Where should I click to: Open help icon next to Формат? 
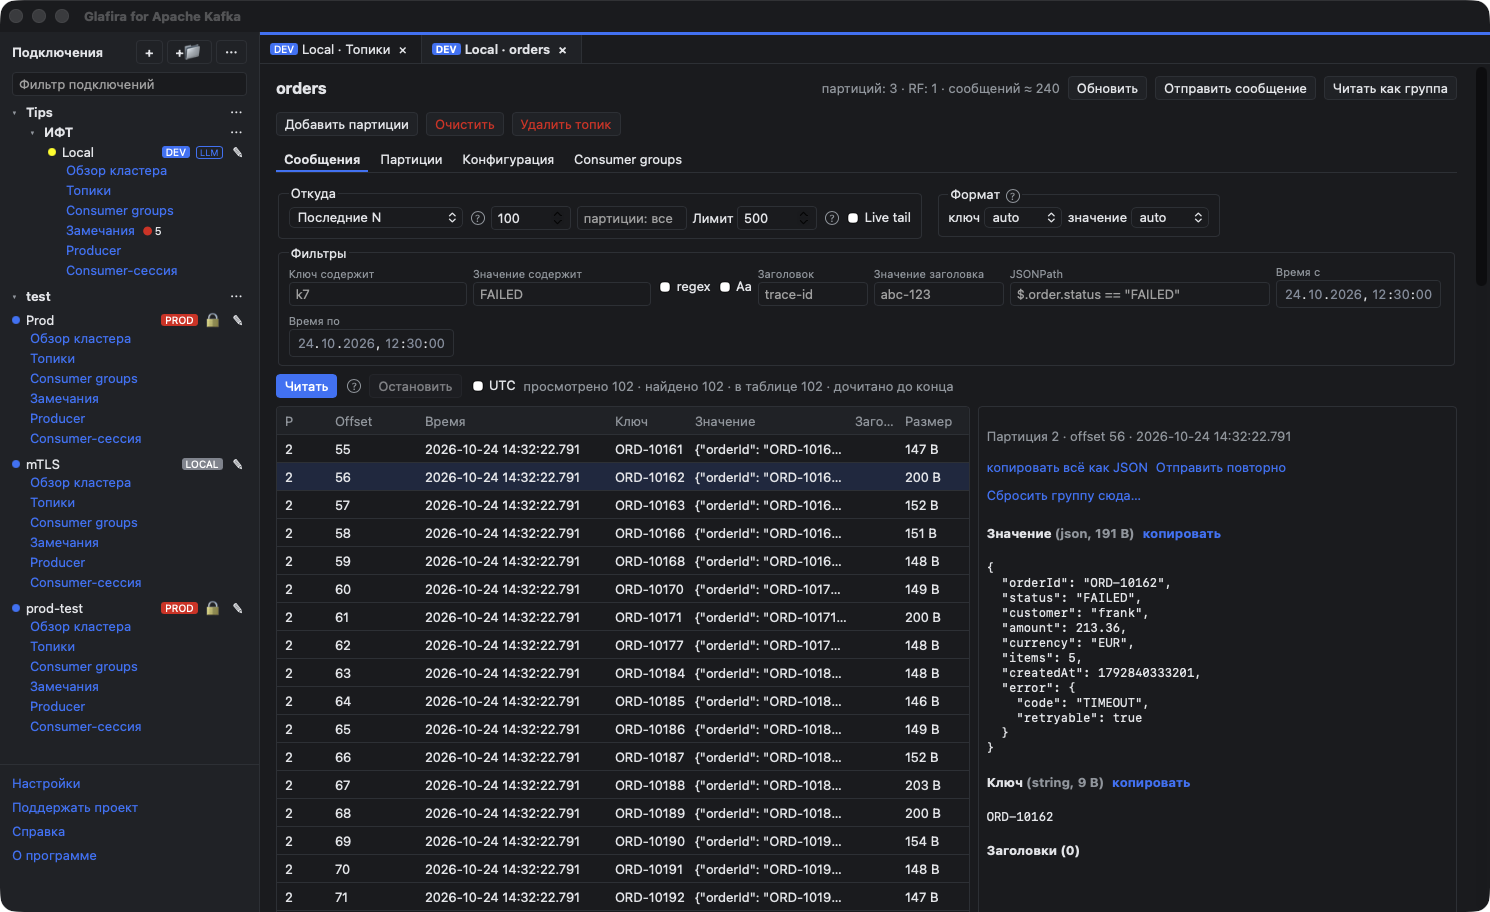(1013, 196)
